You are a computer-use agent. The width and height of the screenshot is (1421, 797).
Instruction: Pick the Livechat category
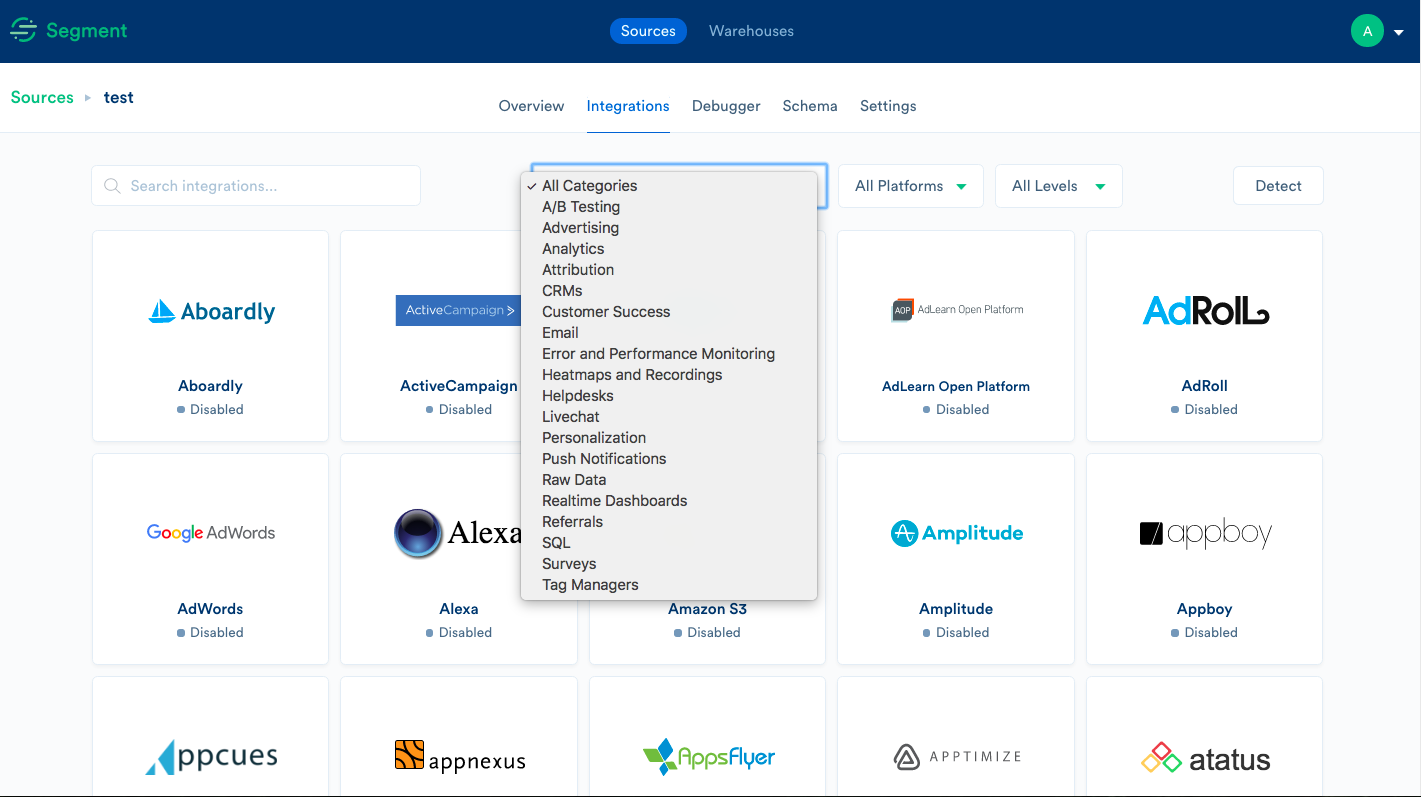[x=669, y=417]
